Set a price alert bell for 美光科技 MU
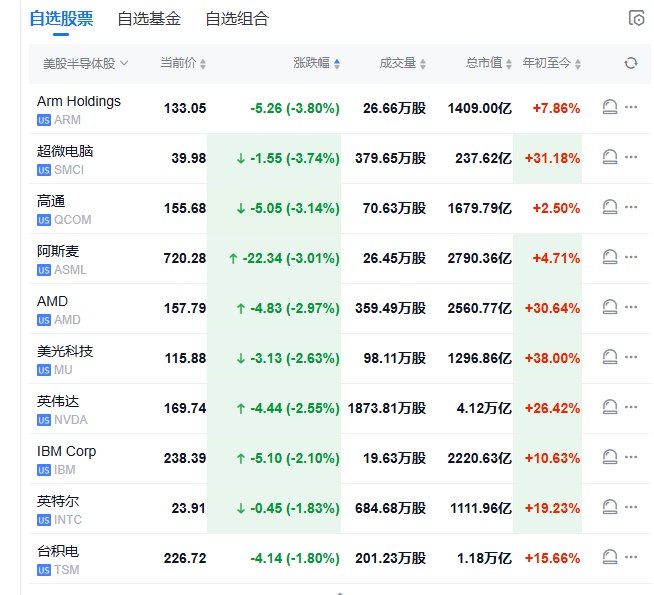Viewport: 654px width, 595px height. (610, 357)
